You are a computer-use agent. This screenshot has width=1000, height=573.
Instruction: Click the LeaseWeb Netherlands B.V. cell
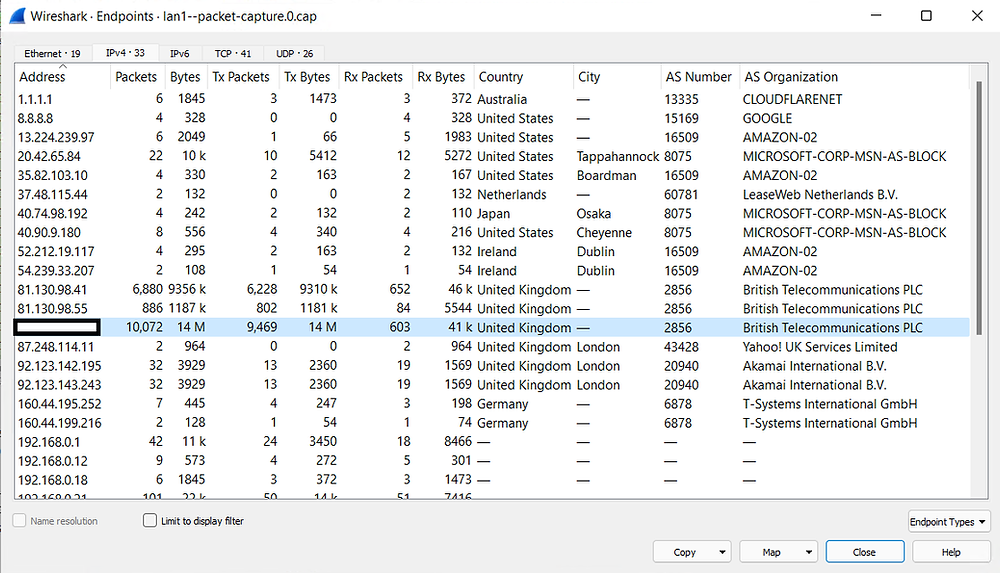[x=820, y=195]
